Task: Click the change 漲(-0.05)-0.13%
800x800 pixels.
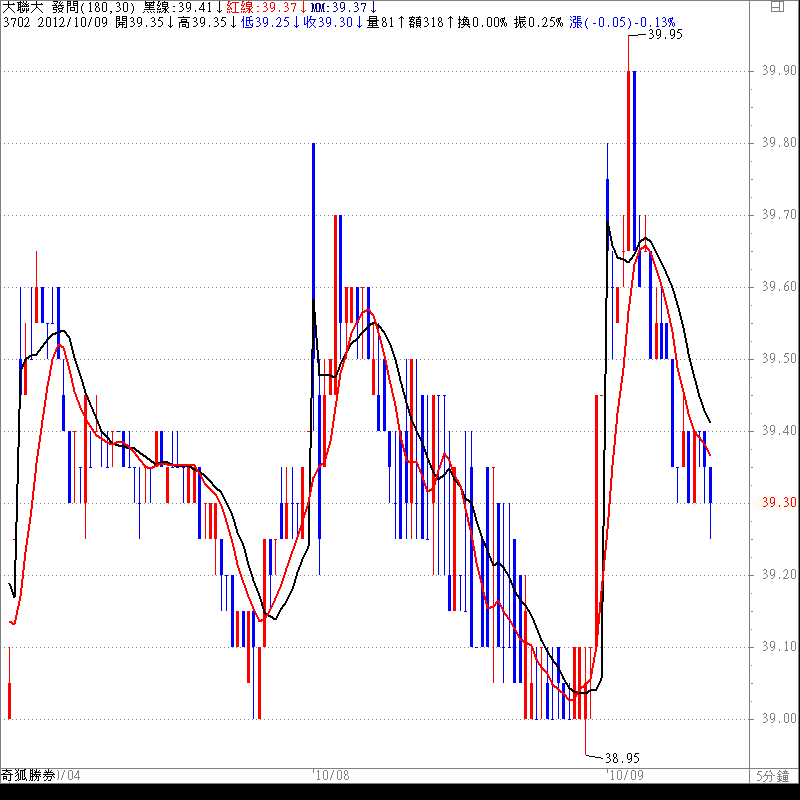Action: 622,22
